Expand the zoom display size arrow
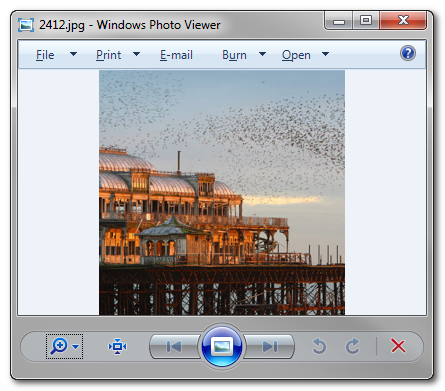This screenshot has width=445, height=391. (76, 347)
